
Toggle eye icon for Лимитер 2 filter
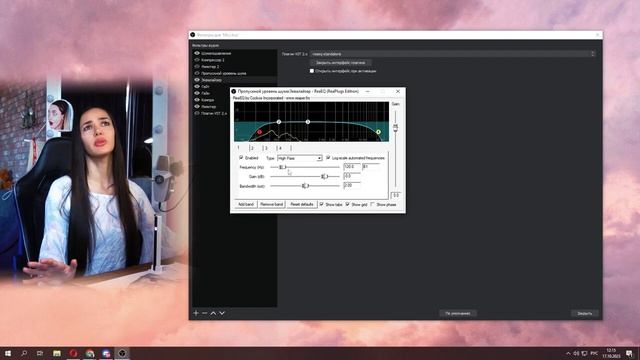(x=197, y=67)
